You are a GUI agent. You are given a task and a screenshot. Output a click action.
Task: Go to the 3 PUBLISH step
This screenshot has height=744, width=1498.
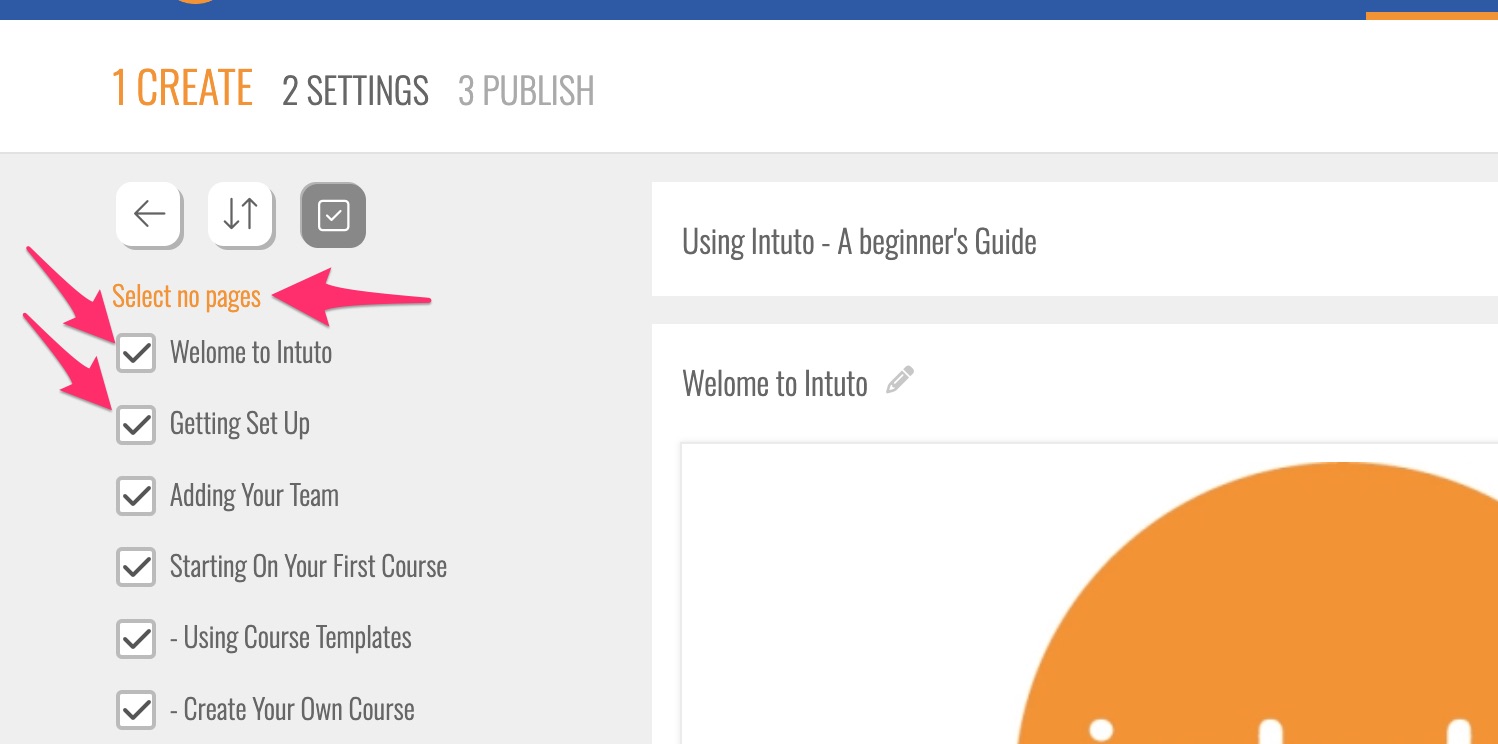526,91
